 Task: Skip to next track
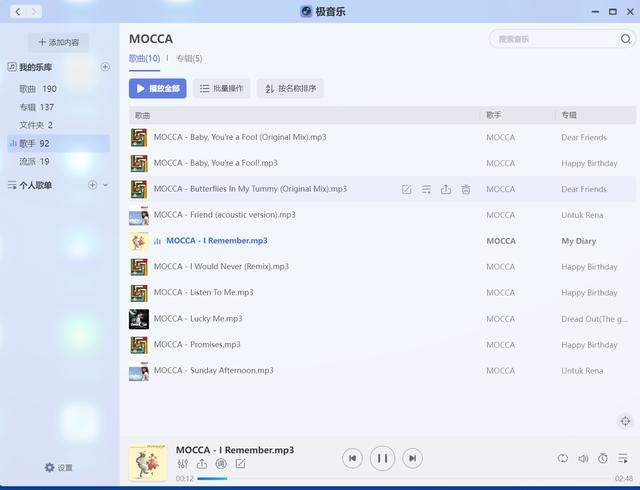(412, 458)
